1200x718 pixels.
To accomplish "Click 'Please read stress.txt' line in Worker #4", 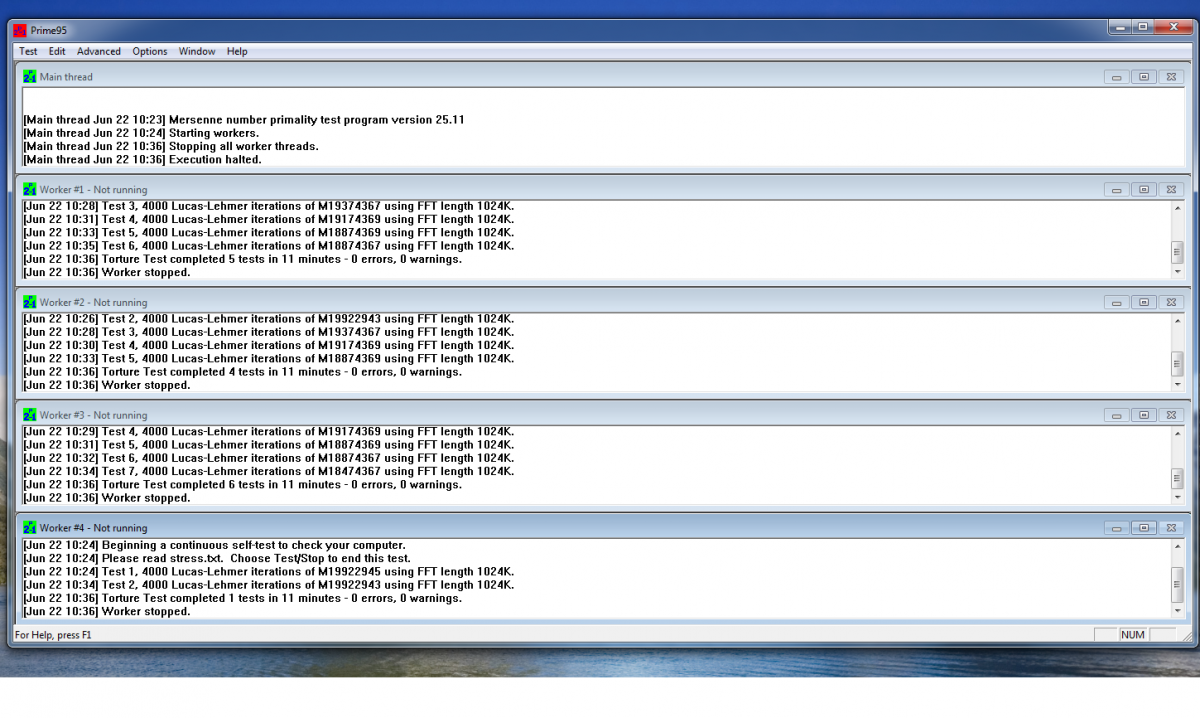I will click(x=217, y=558).
